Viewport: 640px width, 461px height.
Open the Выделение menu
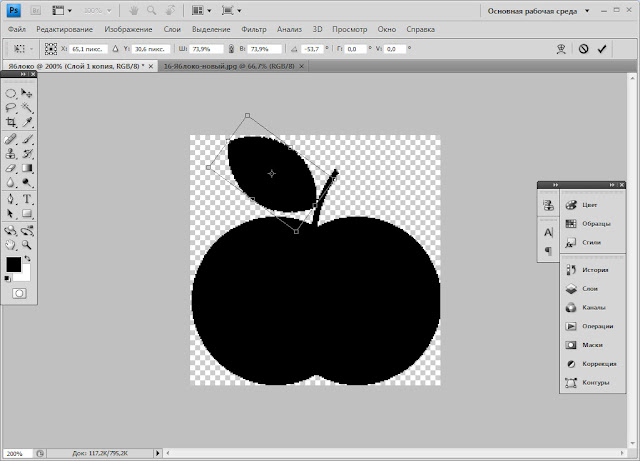(211, 29)
